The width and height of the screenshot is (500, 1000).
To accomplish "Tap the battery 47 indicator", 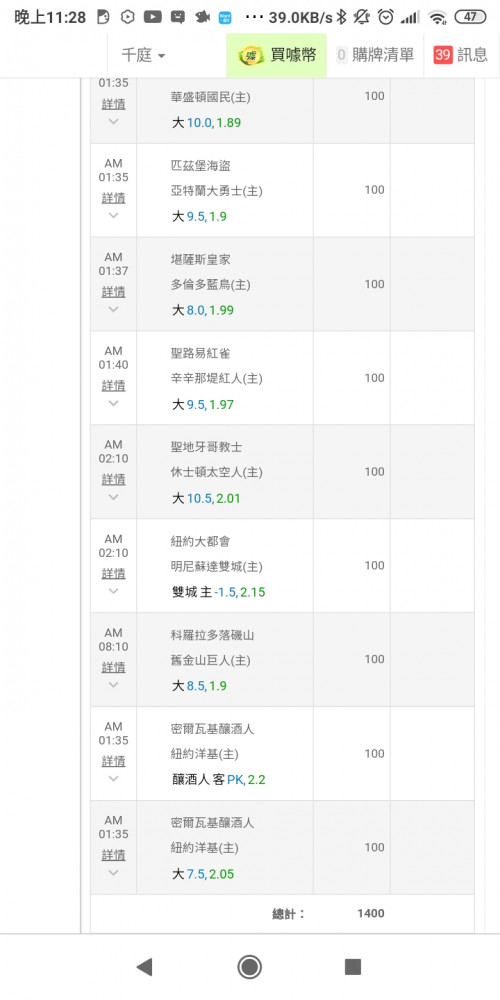I will coord(471,17).
